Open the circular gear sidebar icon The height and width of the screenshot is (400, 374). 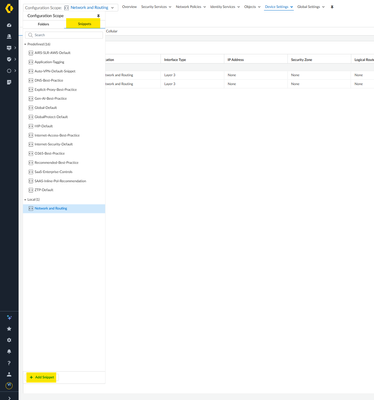tap(9, 71)
